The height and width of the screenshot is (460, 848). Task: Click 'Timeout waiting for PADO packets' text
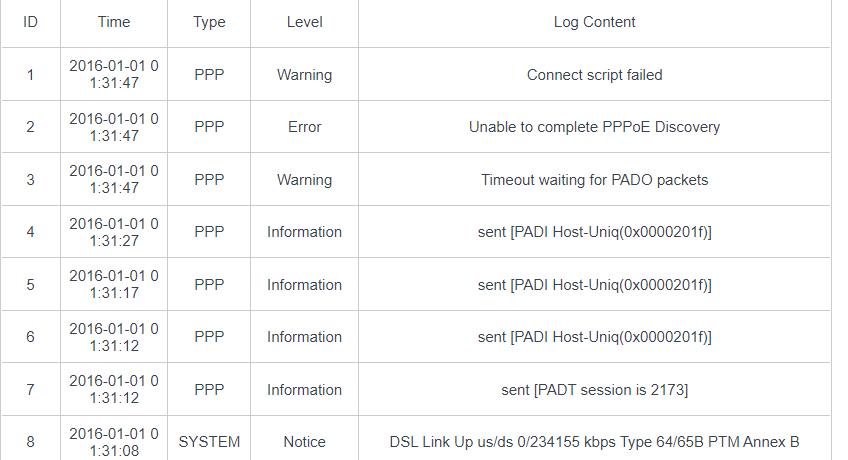(594, 179)
